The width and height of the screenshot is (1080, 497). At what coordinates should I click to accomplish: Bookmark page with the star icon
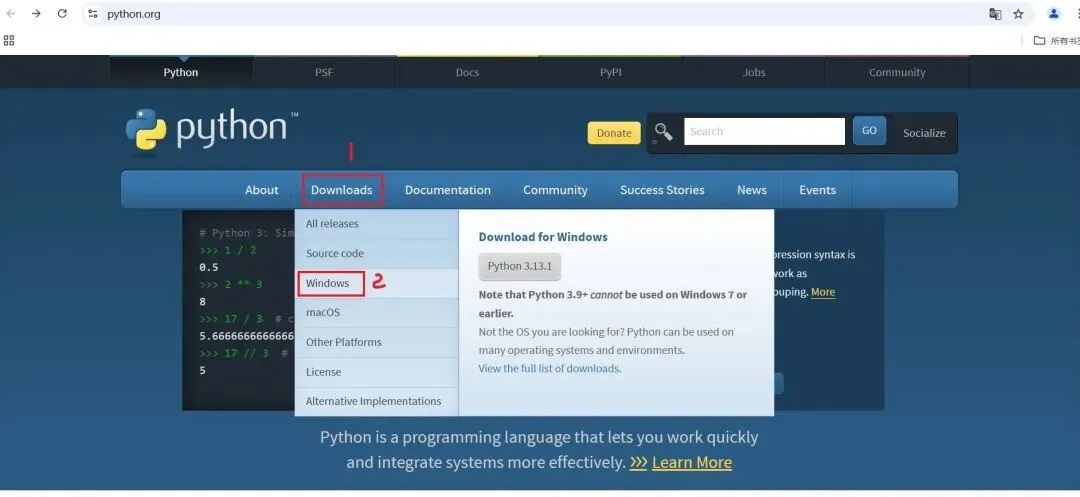coord(1019,14)
